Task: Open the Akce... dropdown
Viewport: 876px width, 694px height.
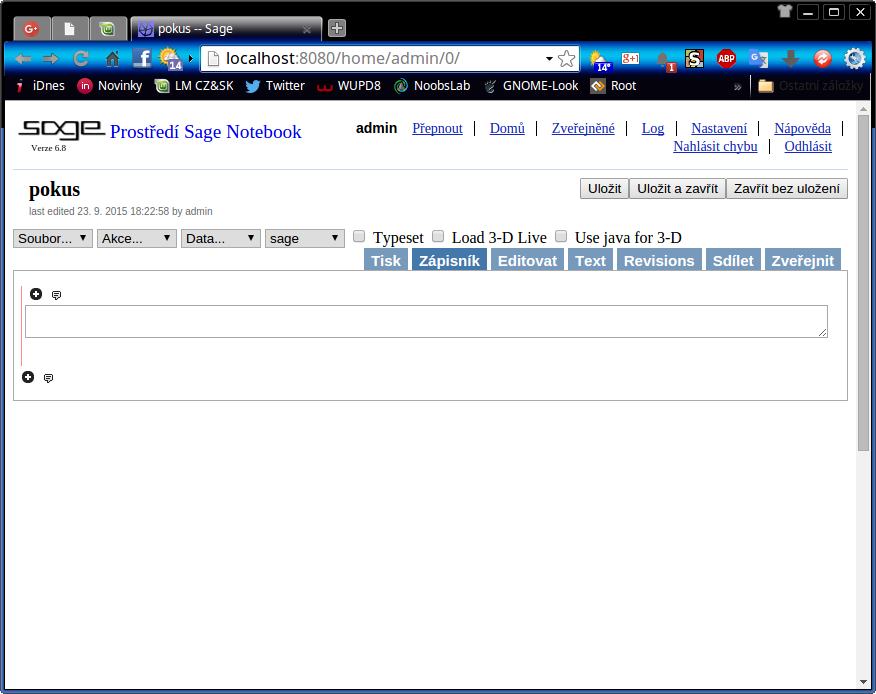Action: [137, 239]
